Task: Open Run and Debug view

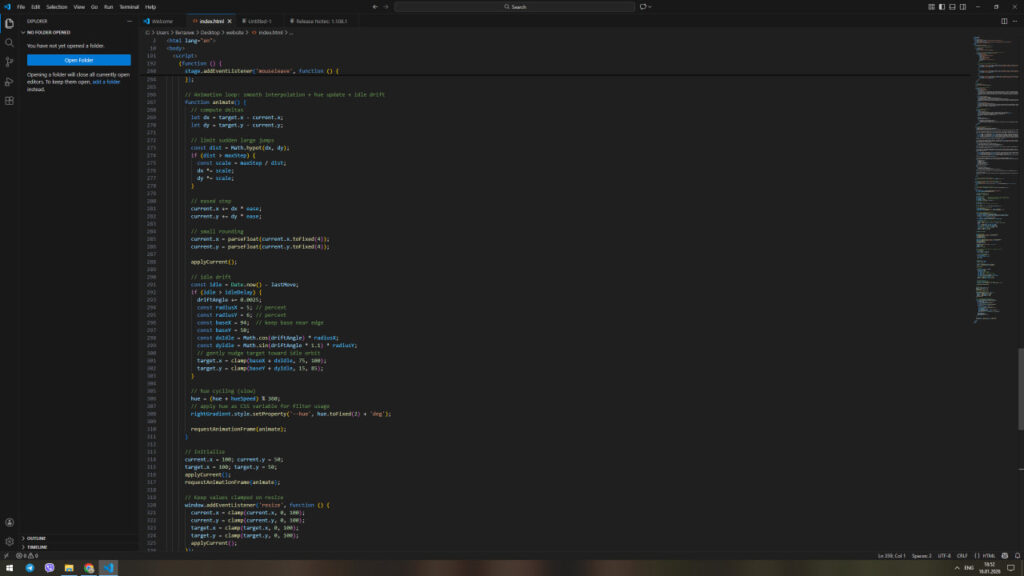Action: pos(9,82)
